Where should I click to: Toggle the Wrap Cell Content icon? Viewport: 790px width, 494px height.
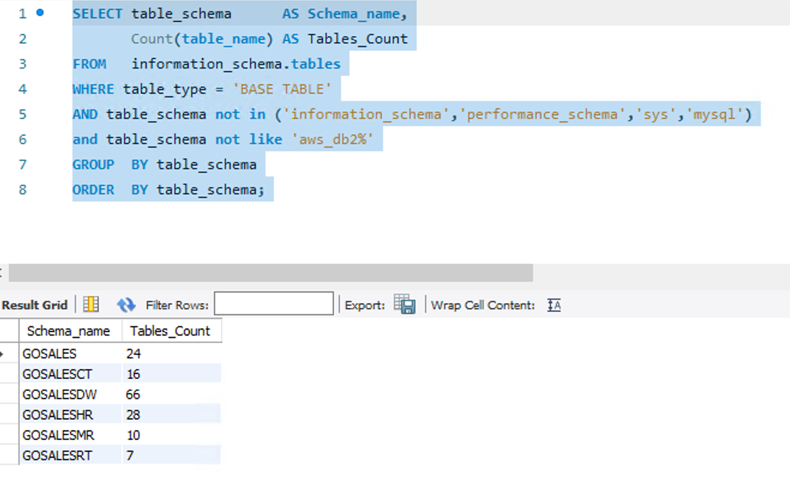click(x=554, y=305)
